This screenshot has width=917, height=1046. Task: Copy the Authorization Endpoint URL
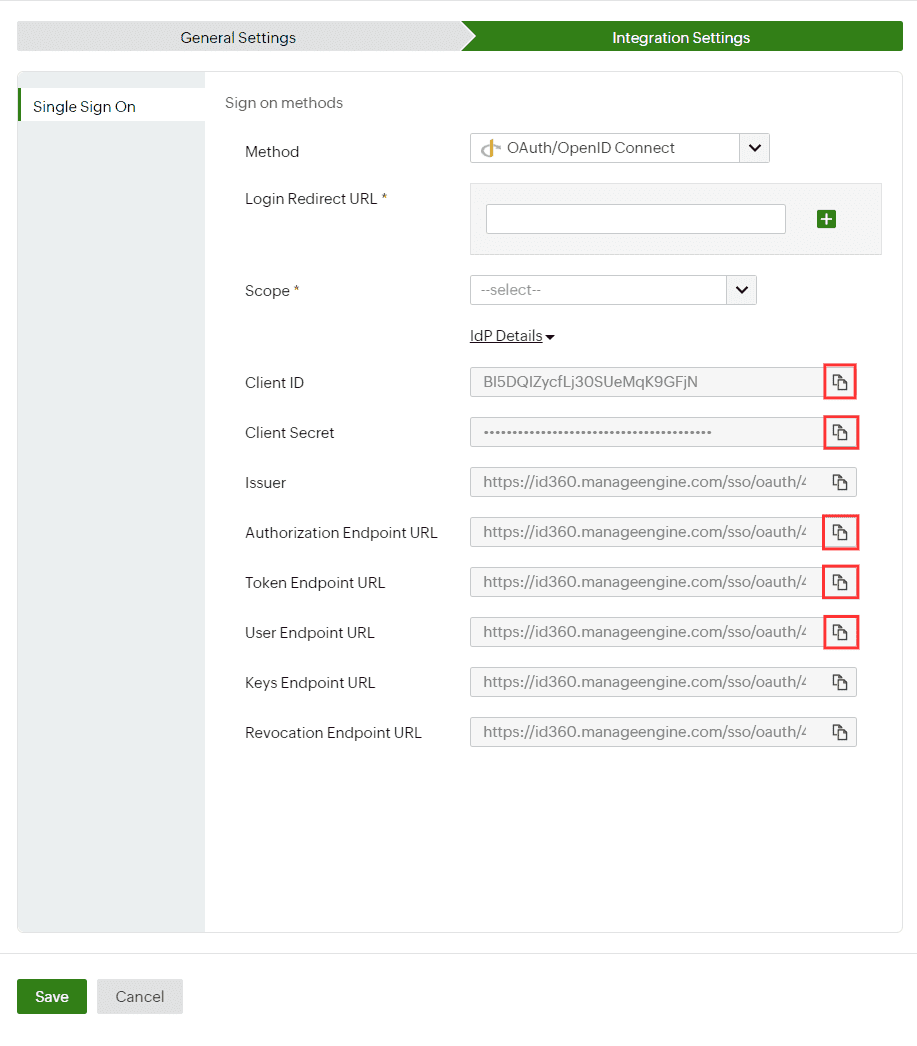click(840, 532)
